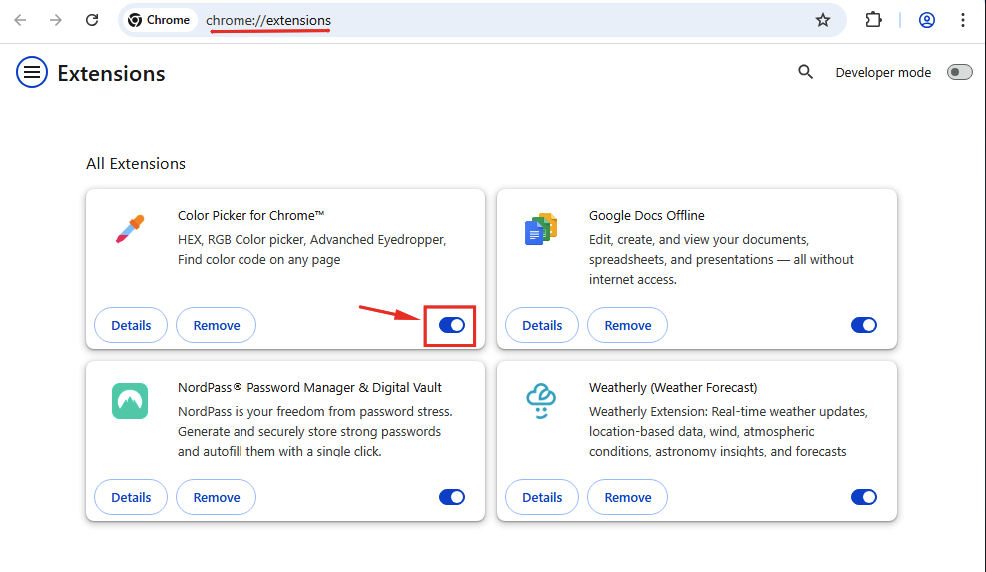Open Details for NordPass Password Manager

tap(131, 497)
